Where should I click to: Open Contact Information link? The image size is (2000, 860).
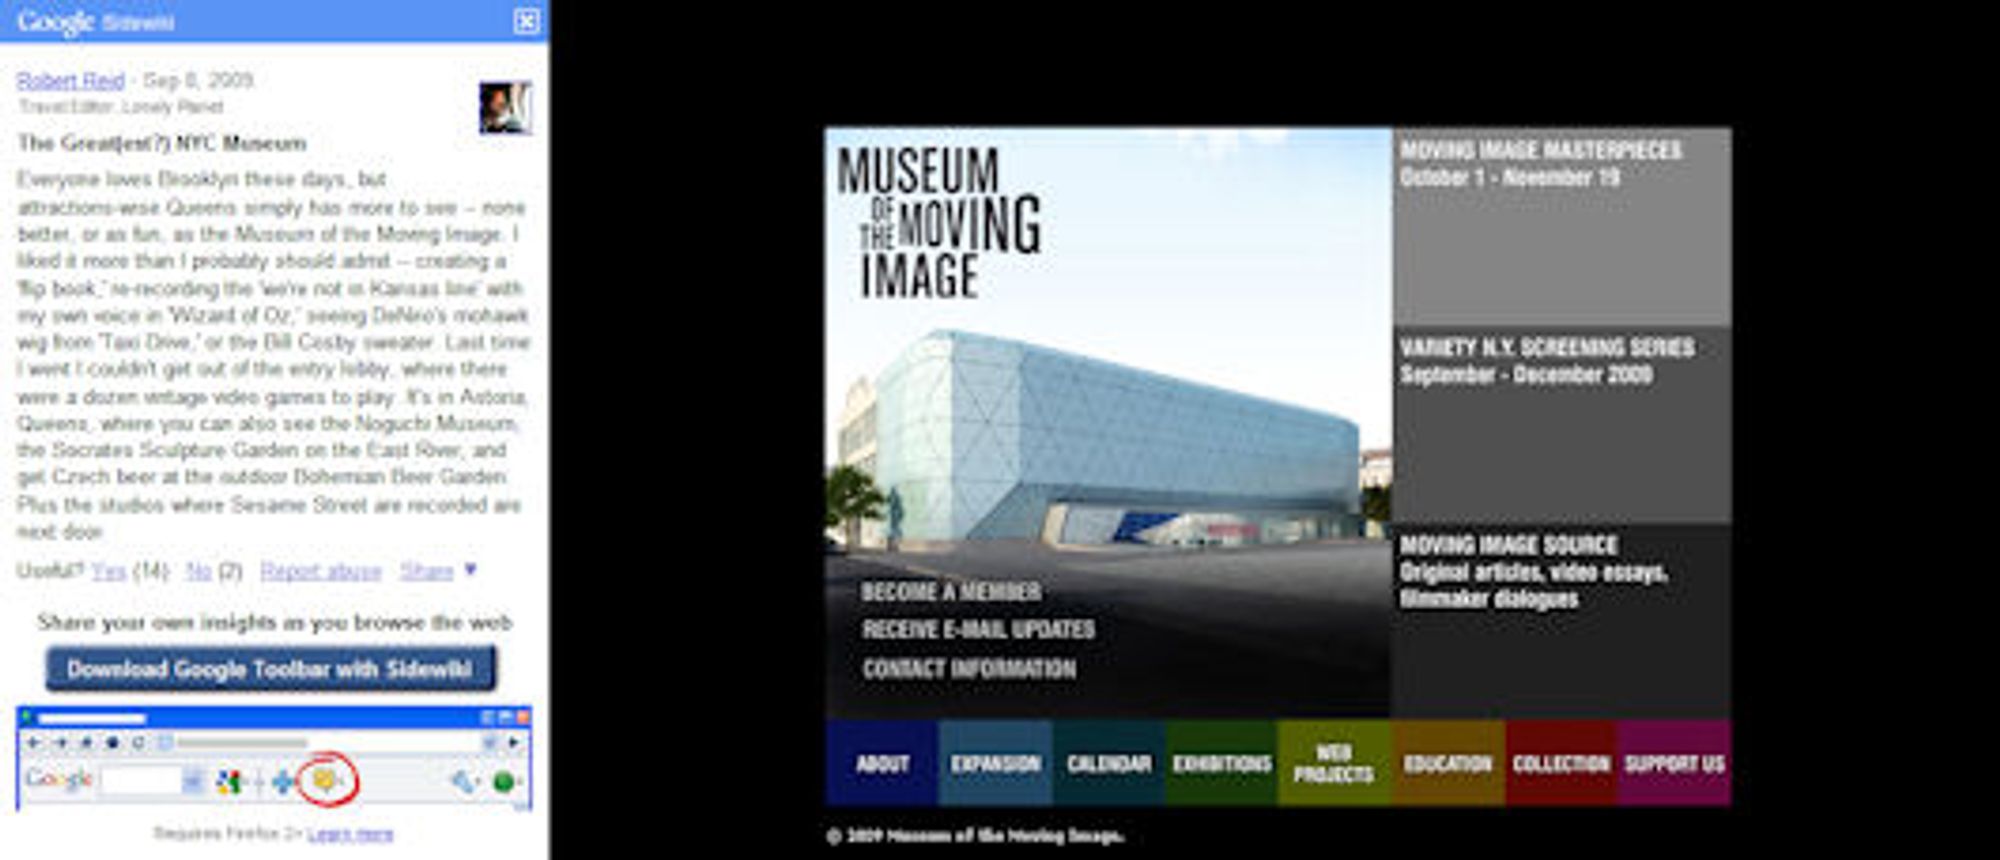click(x=969, y=669)
